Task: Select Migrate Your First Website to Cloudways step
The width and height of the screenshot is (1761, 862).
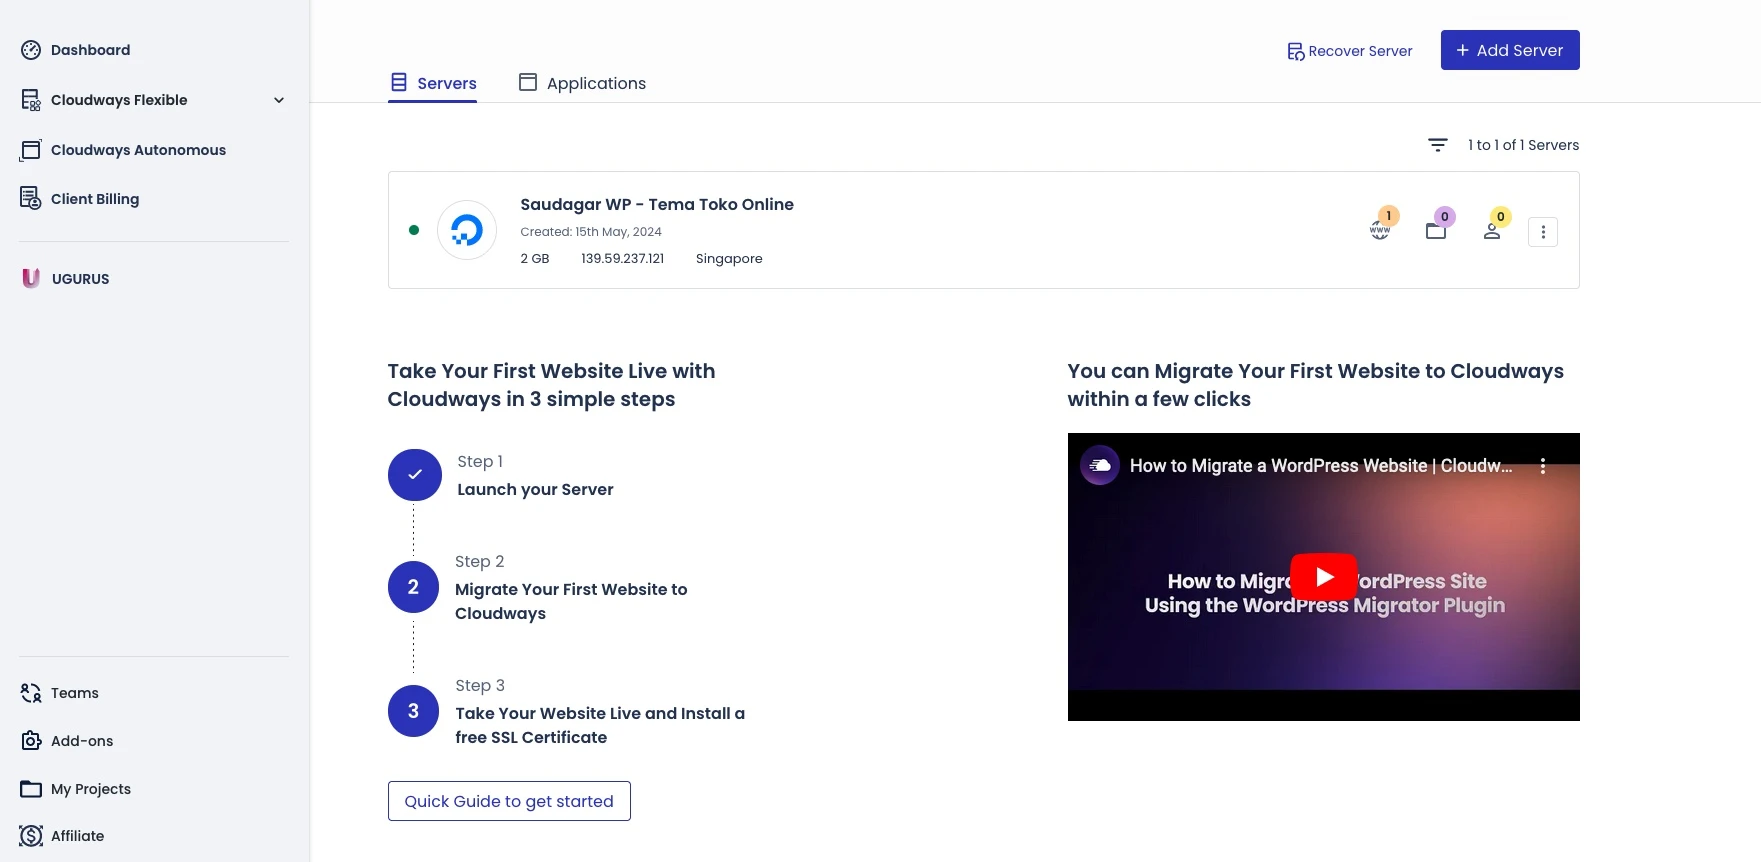Action: point(571,601)
